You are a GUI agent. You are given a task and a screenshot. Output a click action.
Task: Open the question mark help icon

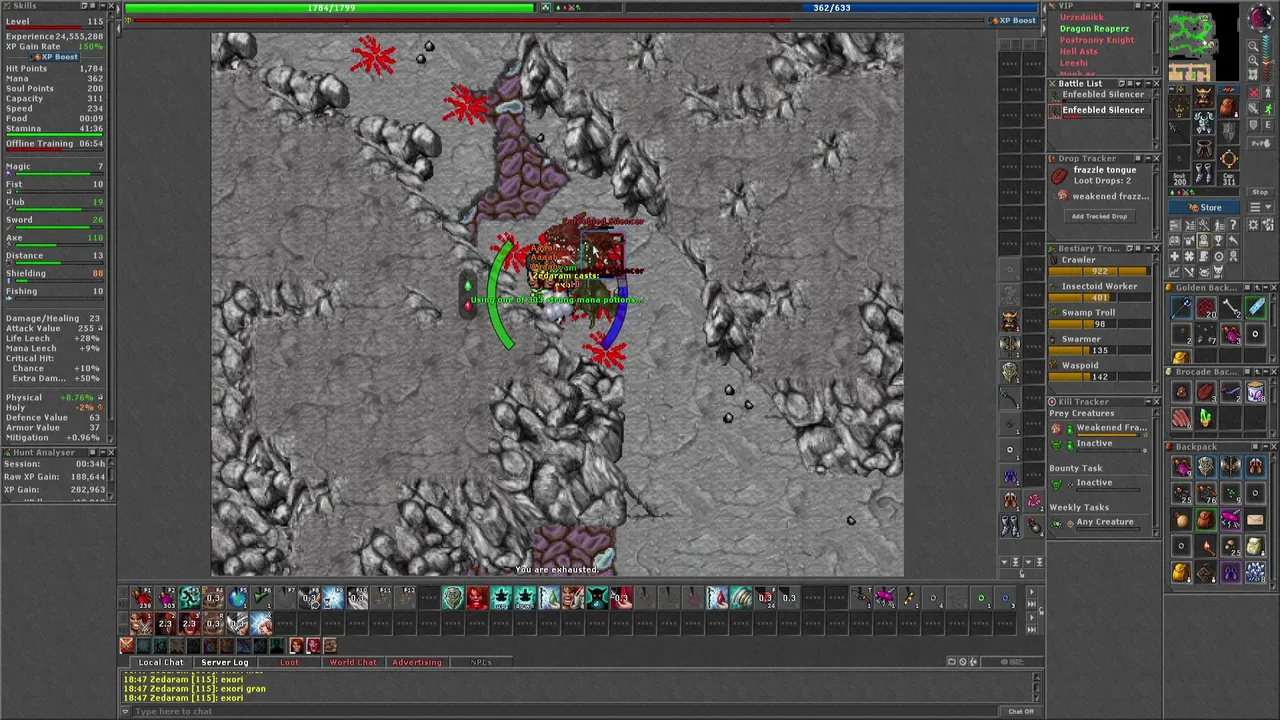(1233, 225)
